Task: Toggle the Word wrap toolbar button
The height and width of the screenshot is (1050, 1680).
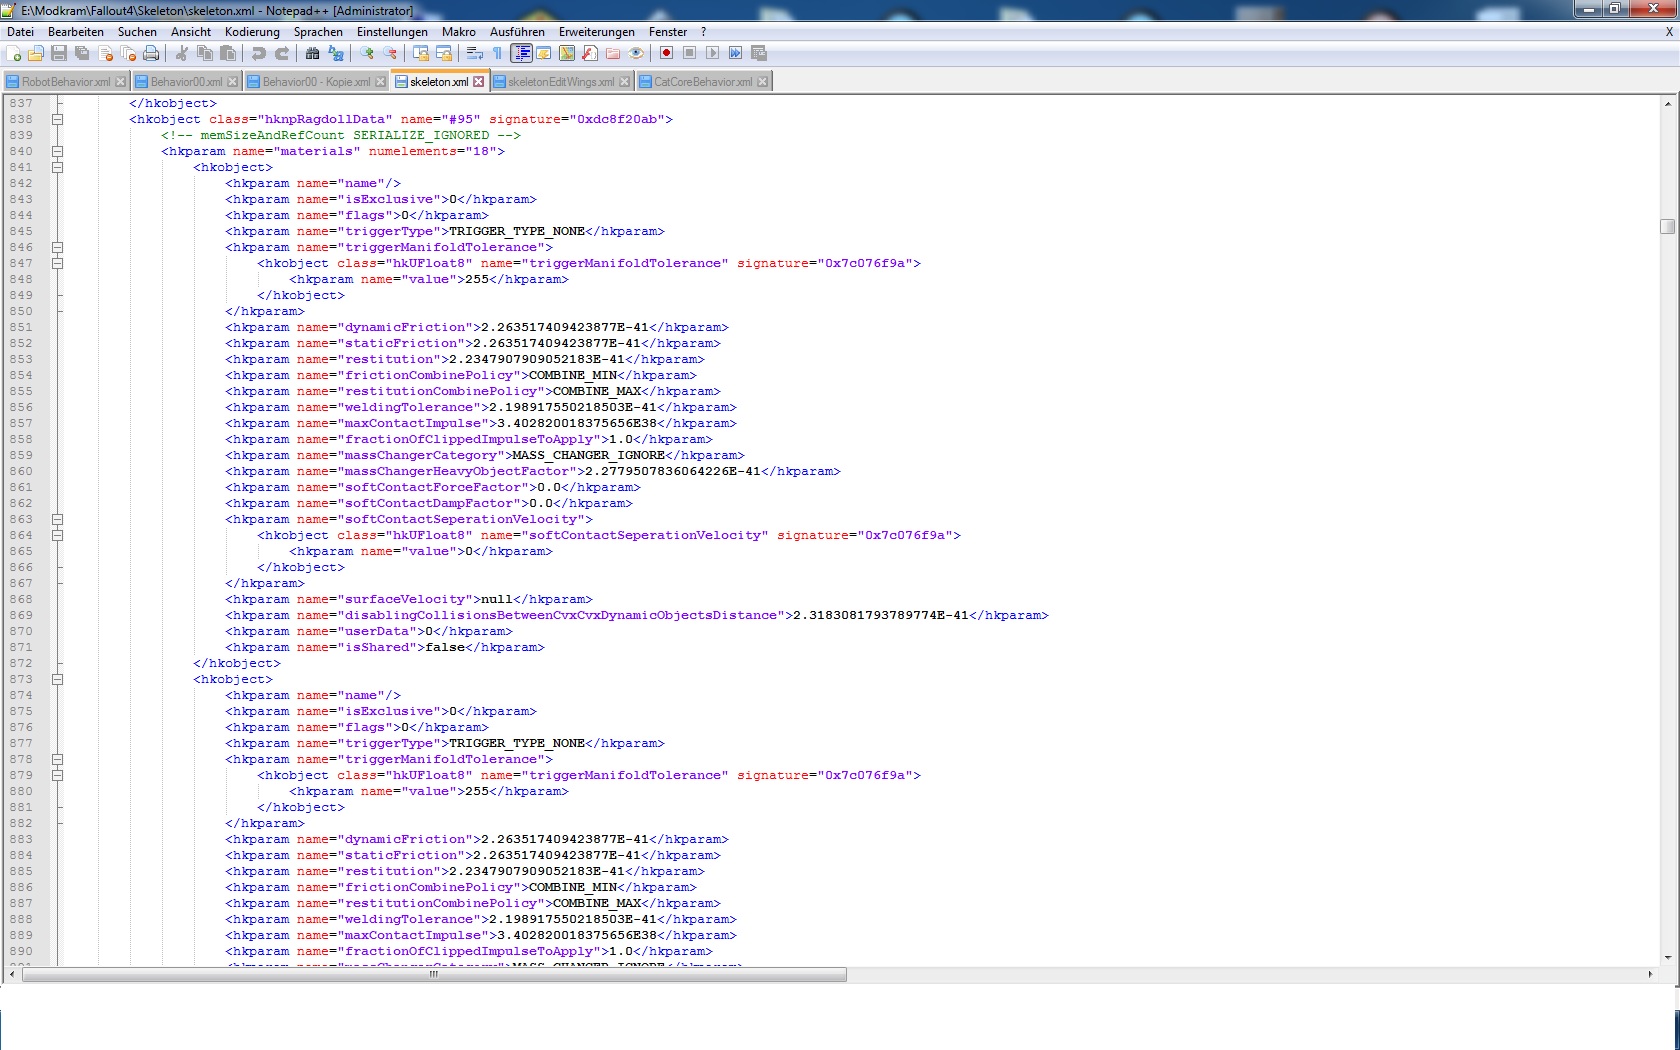Action: click(474, 53)
